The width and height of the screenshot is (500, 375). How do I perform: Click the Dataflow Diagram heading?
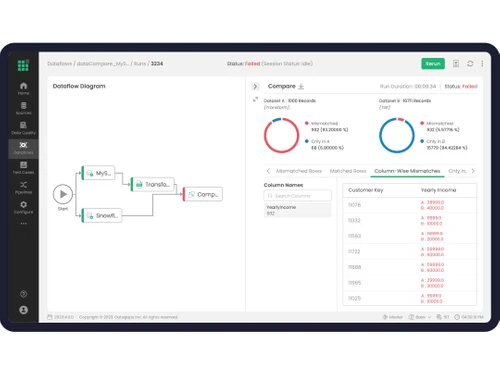pos(79,86)
